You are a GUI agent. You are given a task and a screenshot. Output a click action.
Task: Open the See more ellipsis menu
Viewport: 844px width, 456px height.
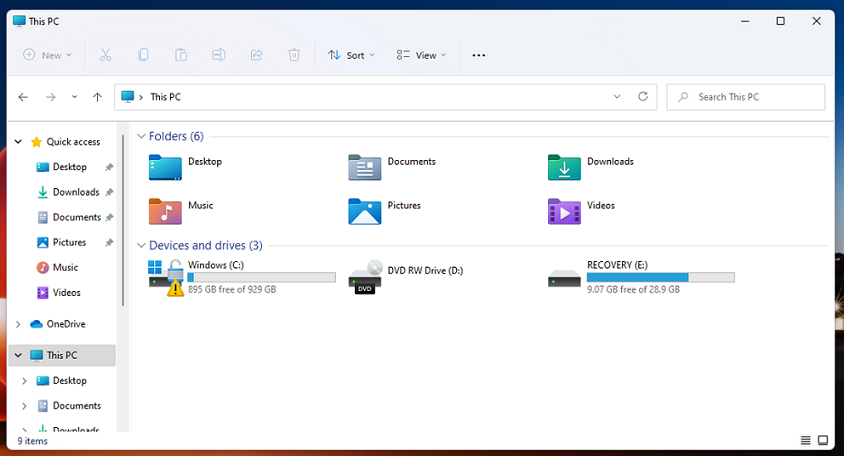(x=478, y=55)
